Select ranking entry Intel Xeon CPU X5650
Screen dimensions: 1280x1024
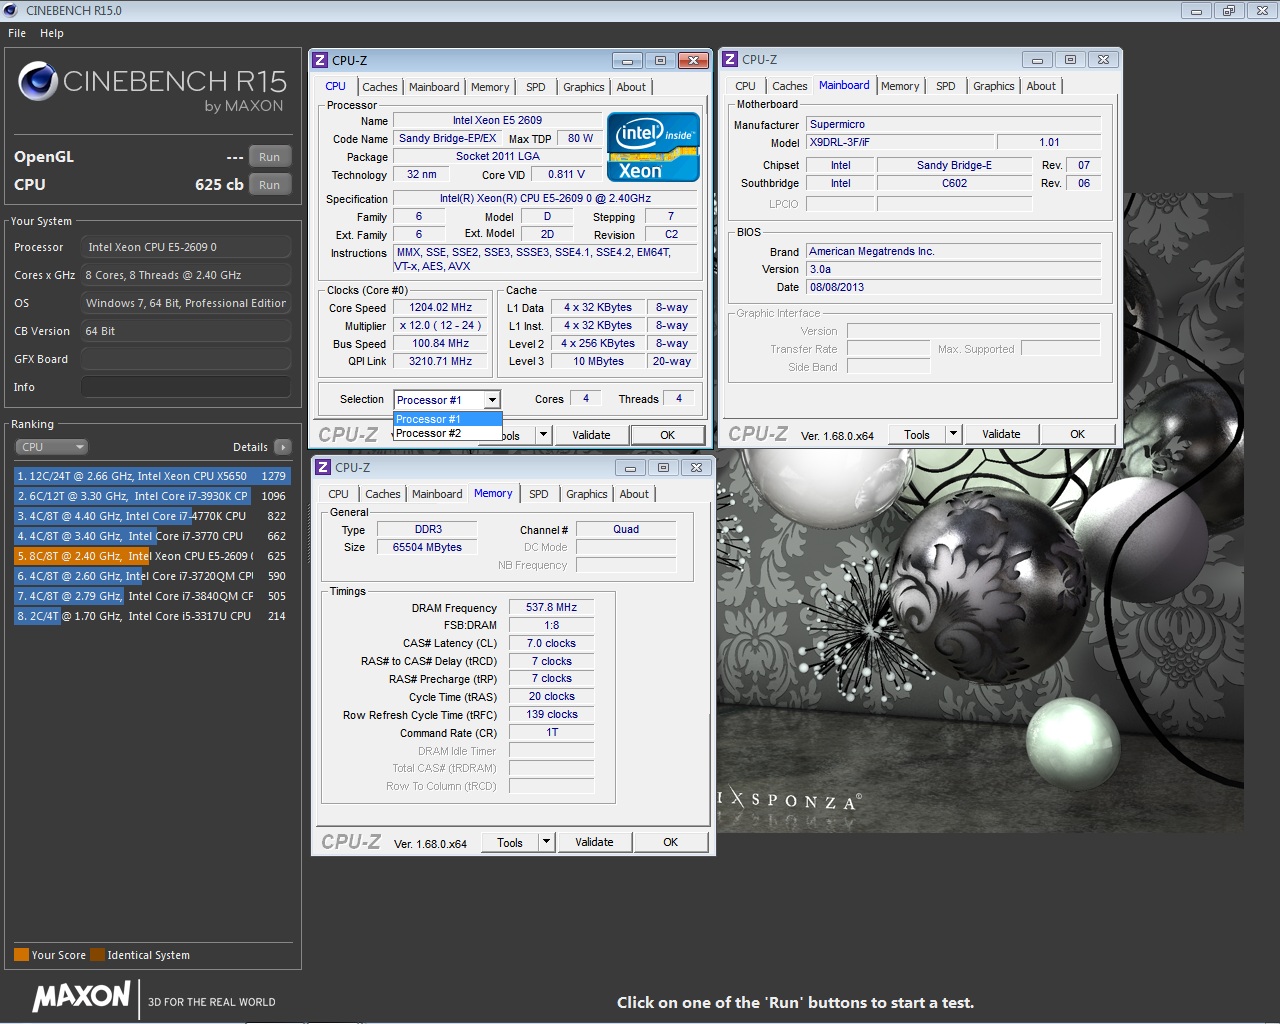tap(152, 476)
